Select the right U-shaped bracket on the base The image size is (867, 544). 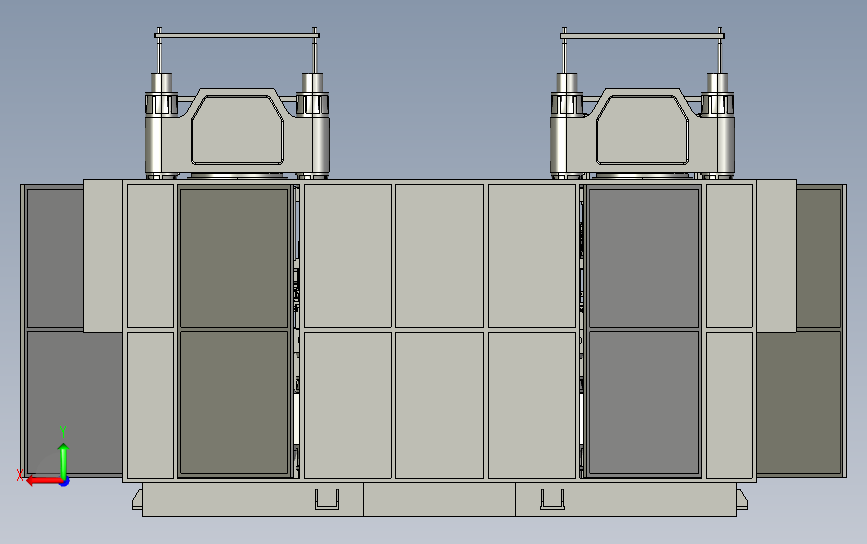[552, 499]
